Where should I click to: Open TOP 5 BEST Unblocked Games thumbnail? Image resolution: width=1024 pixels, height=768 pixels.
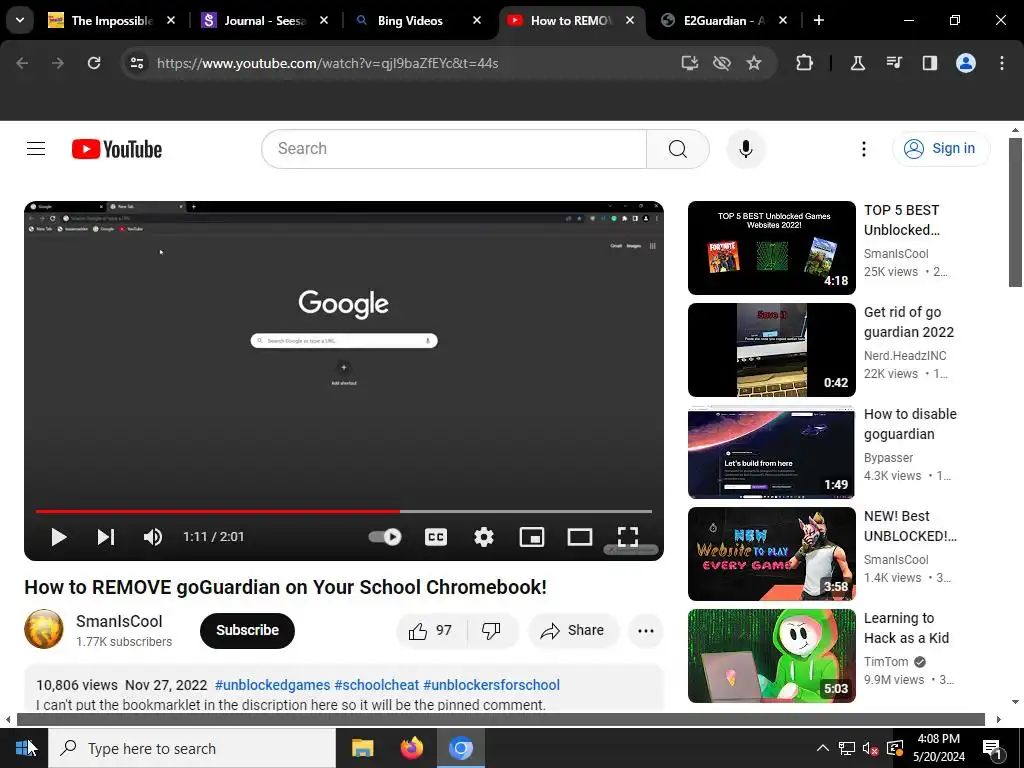771,248
